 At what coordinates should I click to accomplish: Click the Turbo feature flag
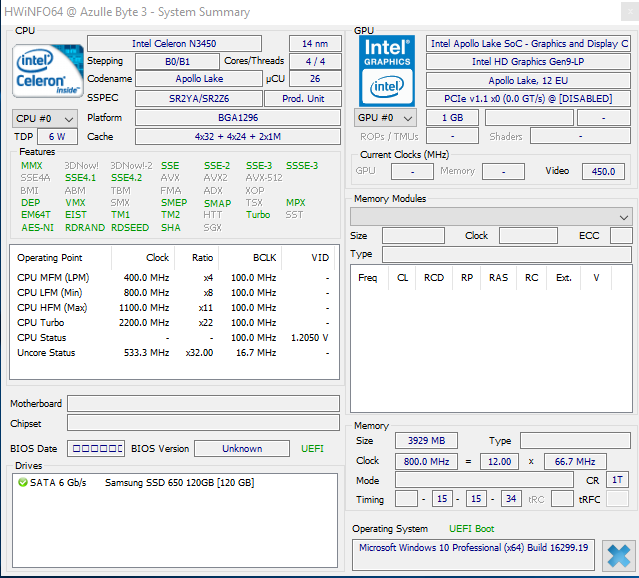[x=258, y=215]
